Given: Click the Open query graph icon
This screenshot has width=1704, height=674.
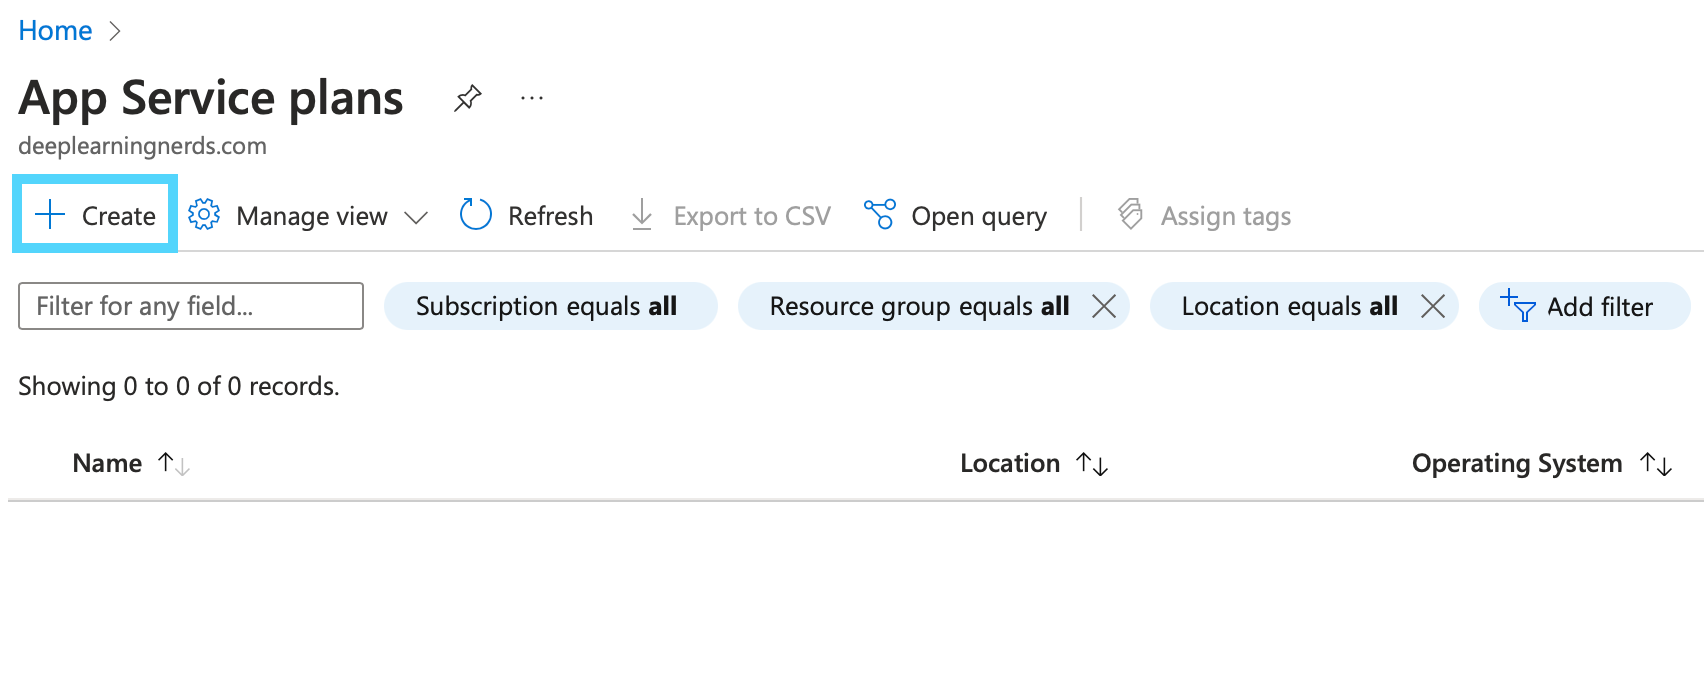Looking at the screenshot, I should tap(880, 215).
